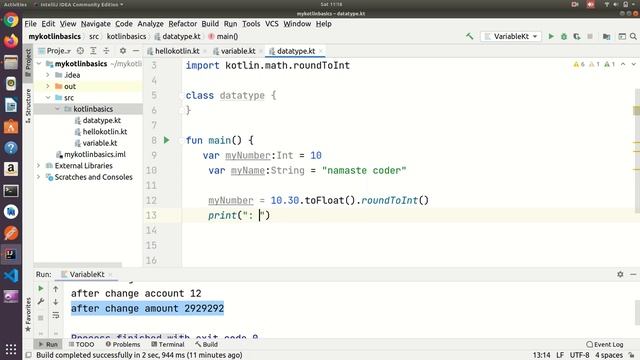The width and height of the screenshot is (640, 360).
Task: Select the datatype.kt editor tab
Action: [296, 51]
